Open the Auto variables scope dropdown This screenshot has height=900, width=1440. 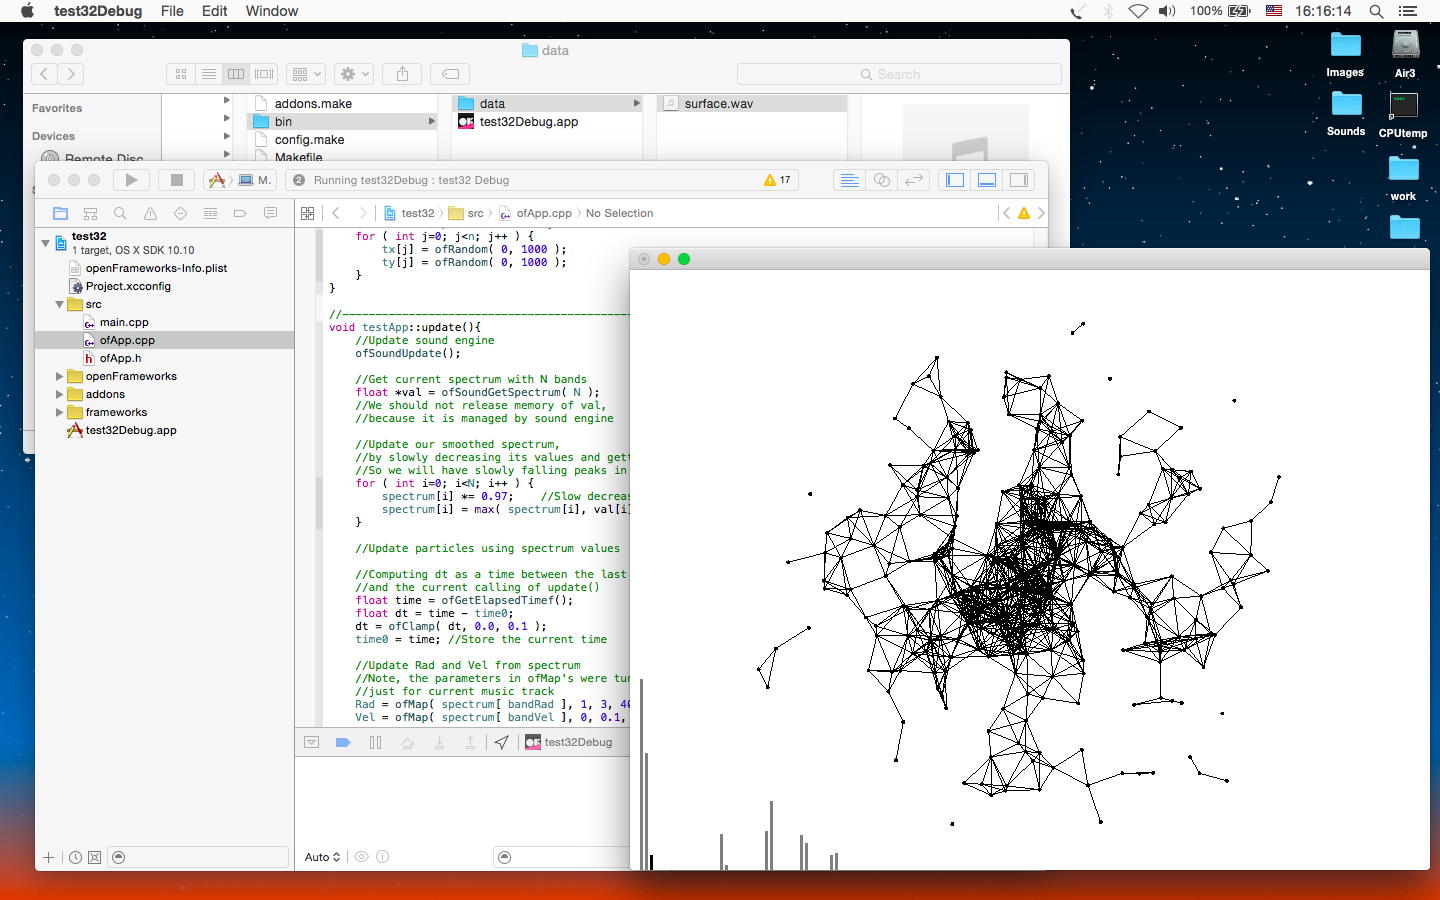(322, 857)
